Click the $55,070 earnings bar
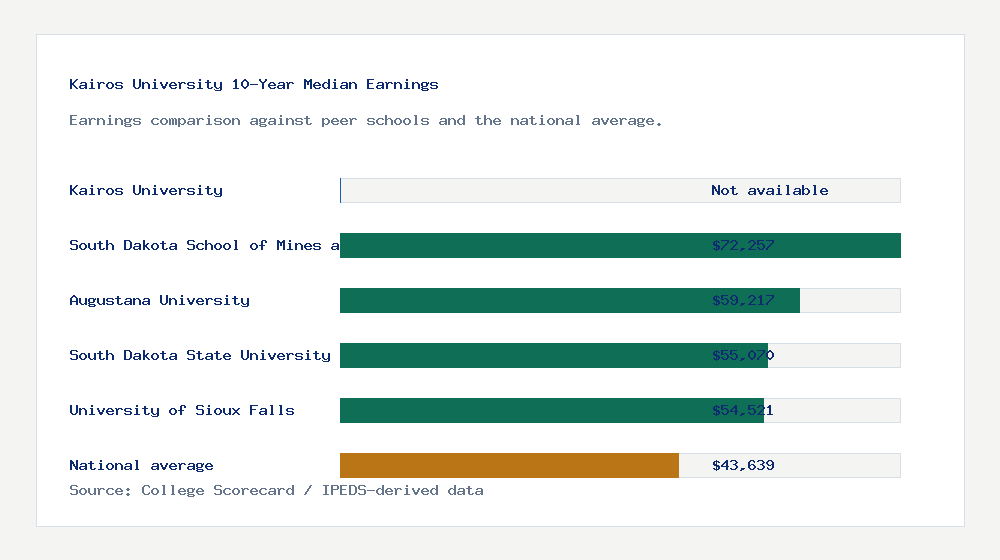The height and width of the screenshot is (560, 1000). pos(554,355)
